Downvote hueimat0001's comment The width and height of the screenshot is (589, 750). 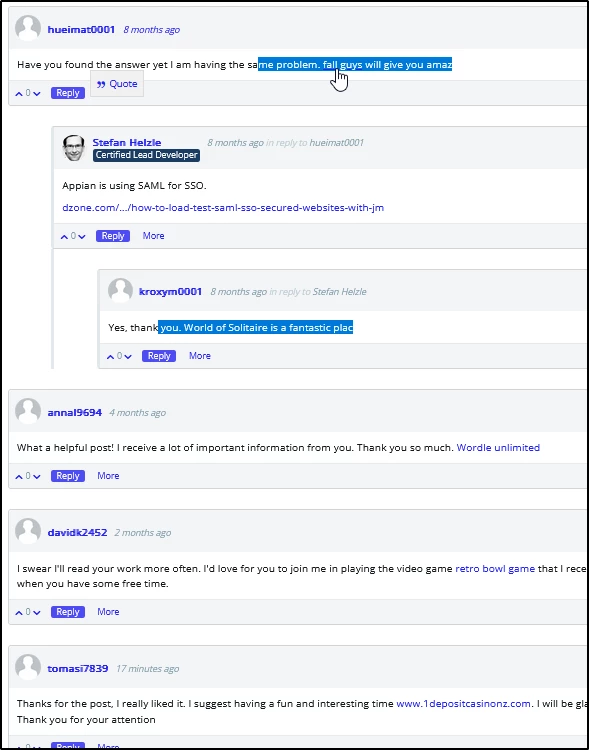[37, 94]
